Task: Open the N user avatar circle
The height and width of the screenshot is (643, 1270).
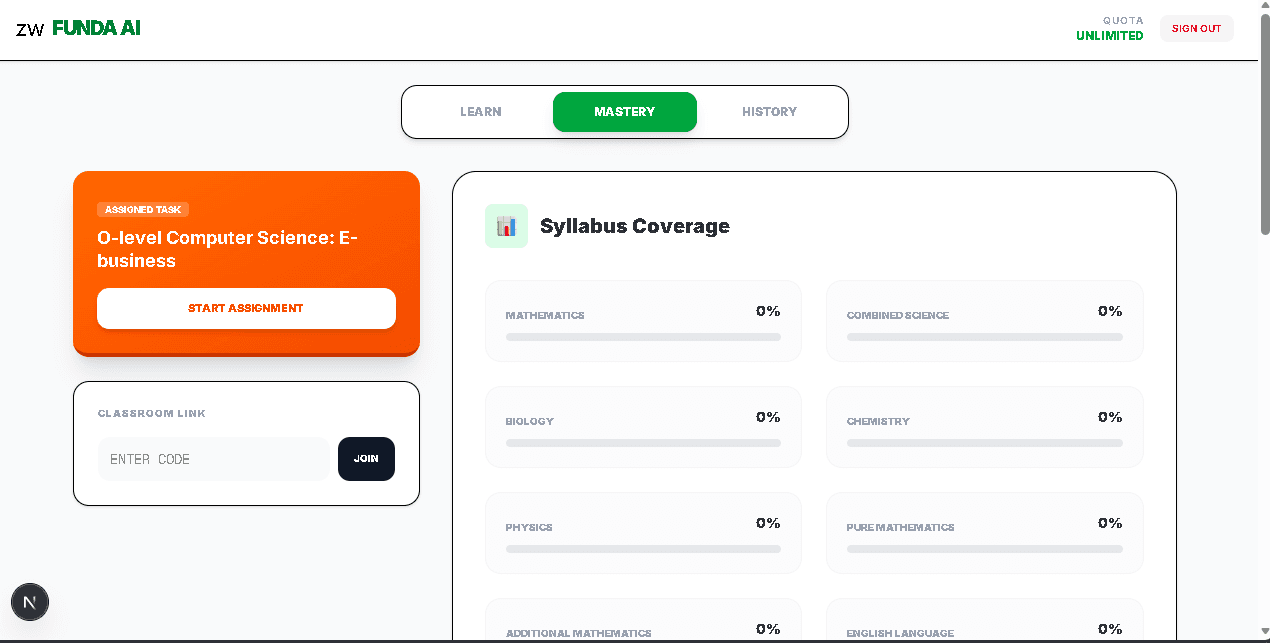Action: 29,601
